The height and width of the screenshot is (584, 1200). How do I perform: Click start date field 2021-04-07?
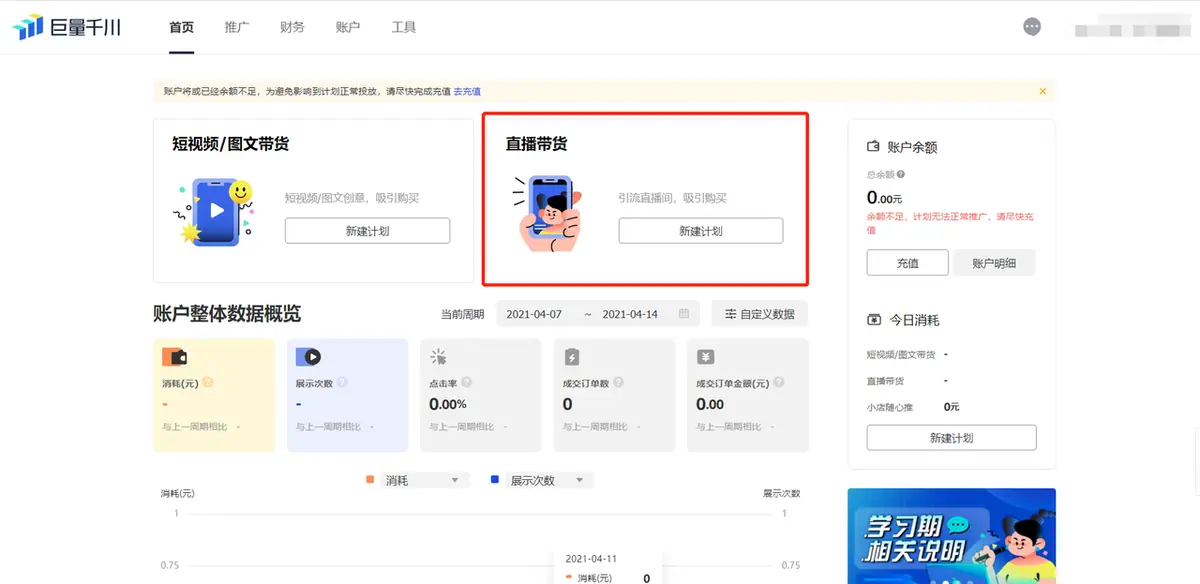click(534, 314)
